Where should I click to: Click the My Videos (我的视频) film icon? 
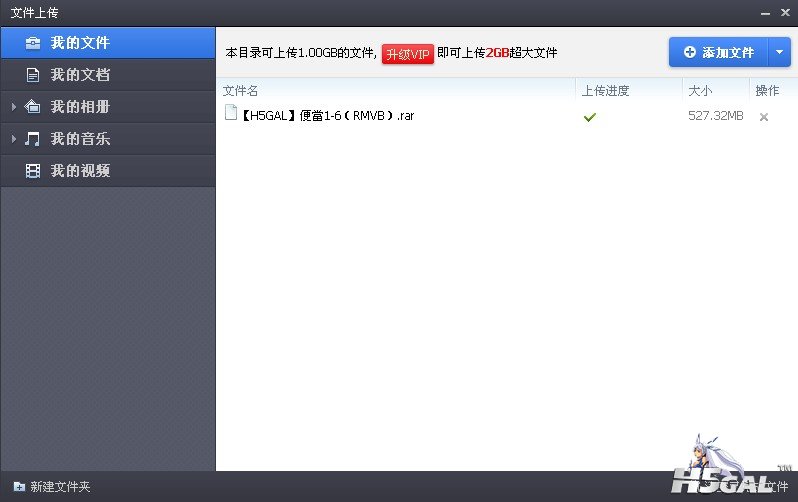[x=33, y=171]
